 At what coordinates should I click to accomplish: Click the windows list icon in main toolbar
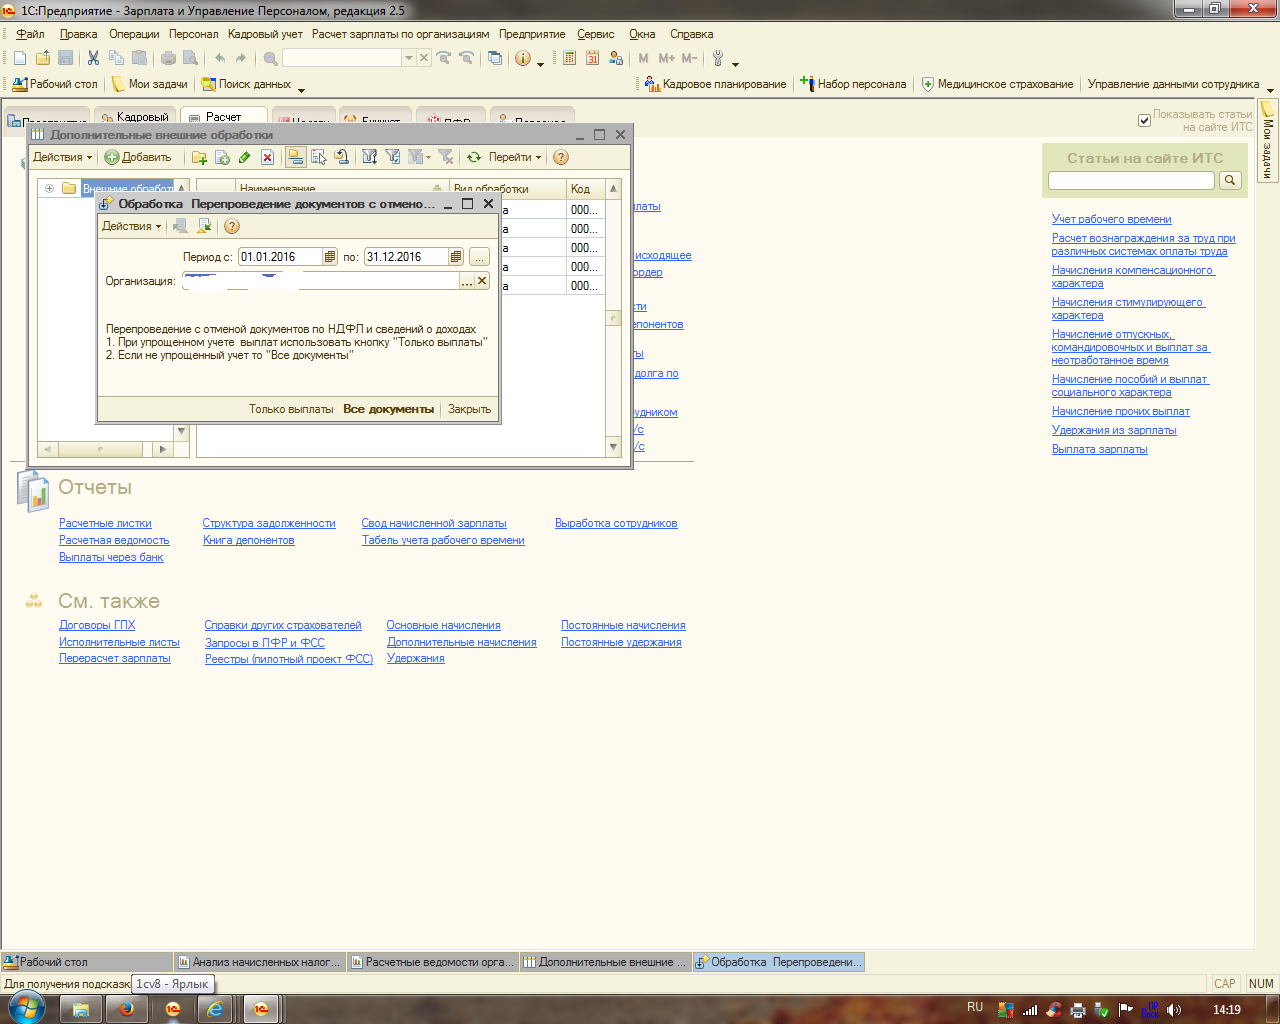(495, 58)
